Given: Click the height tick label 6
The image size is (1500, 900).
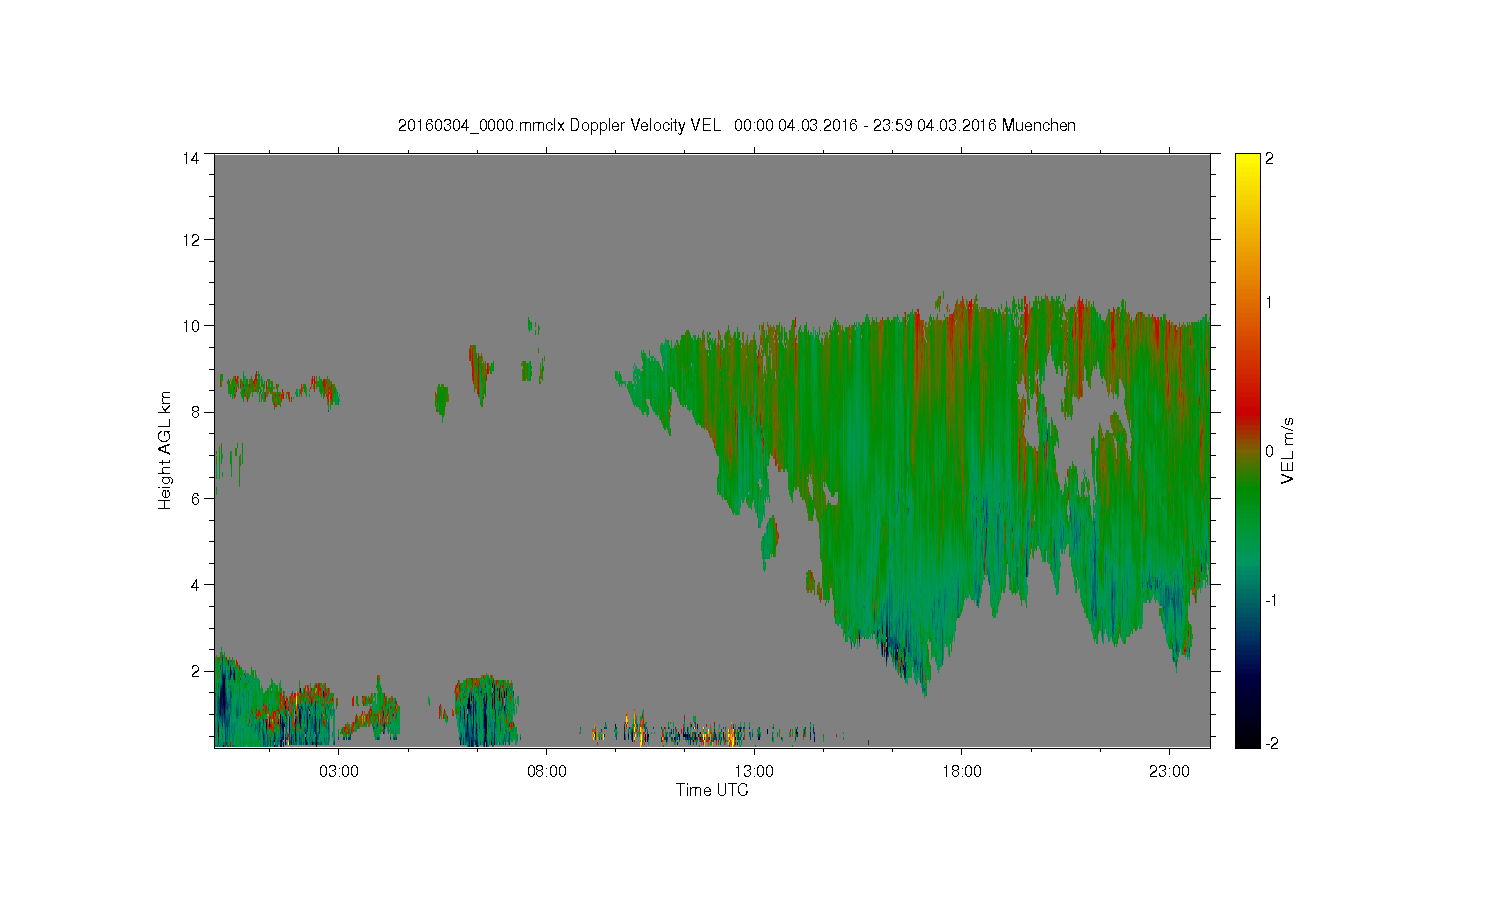Looking at the screenshot, I should [195, 498].
